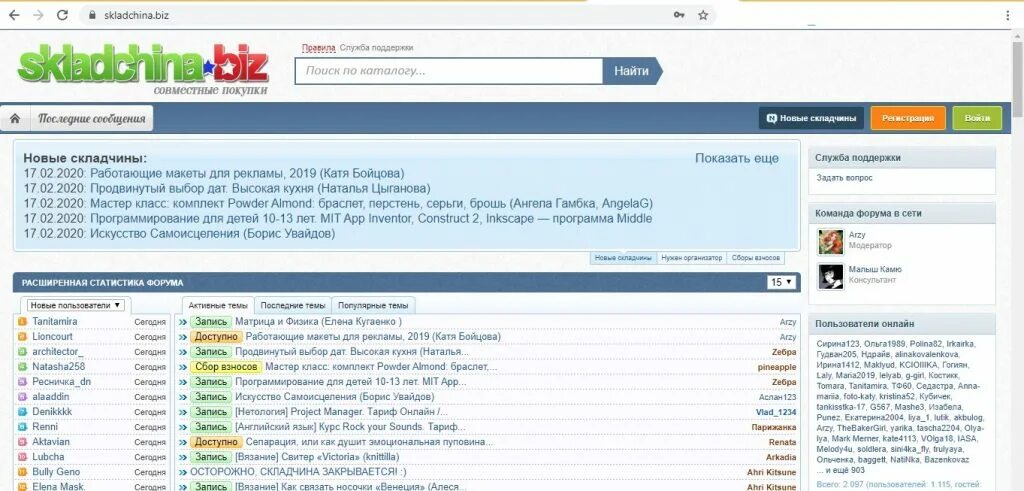
Task: Select Нужен организатор tab
Action: tap(692, 258)
